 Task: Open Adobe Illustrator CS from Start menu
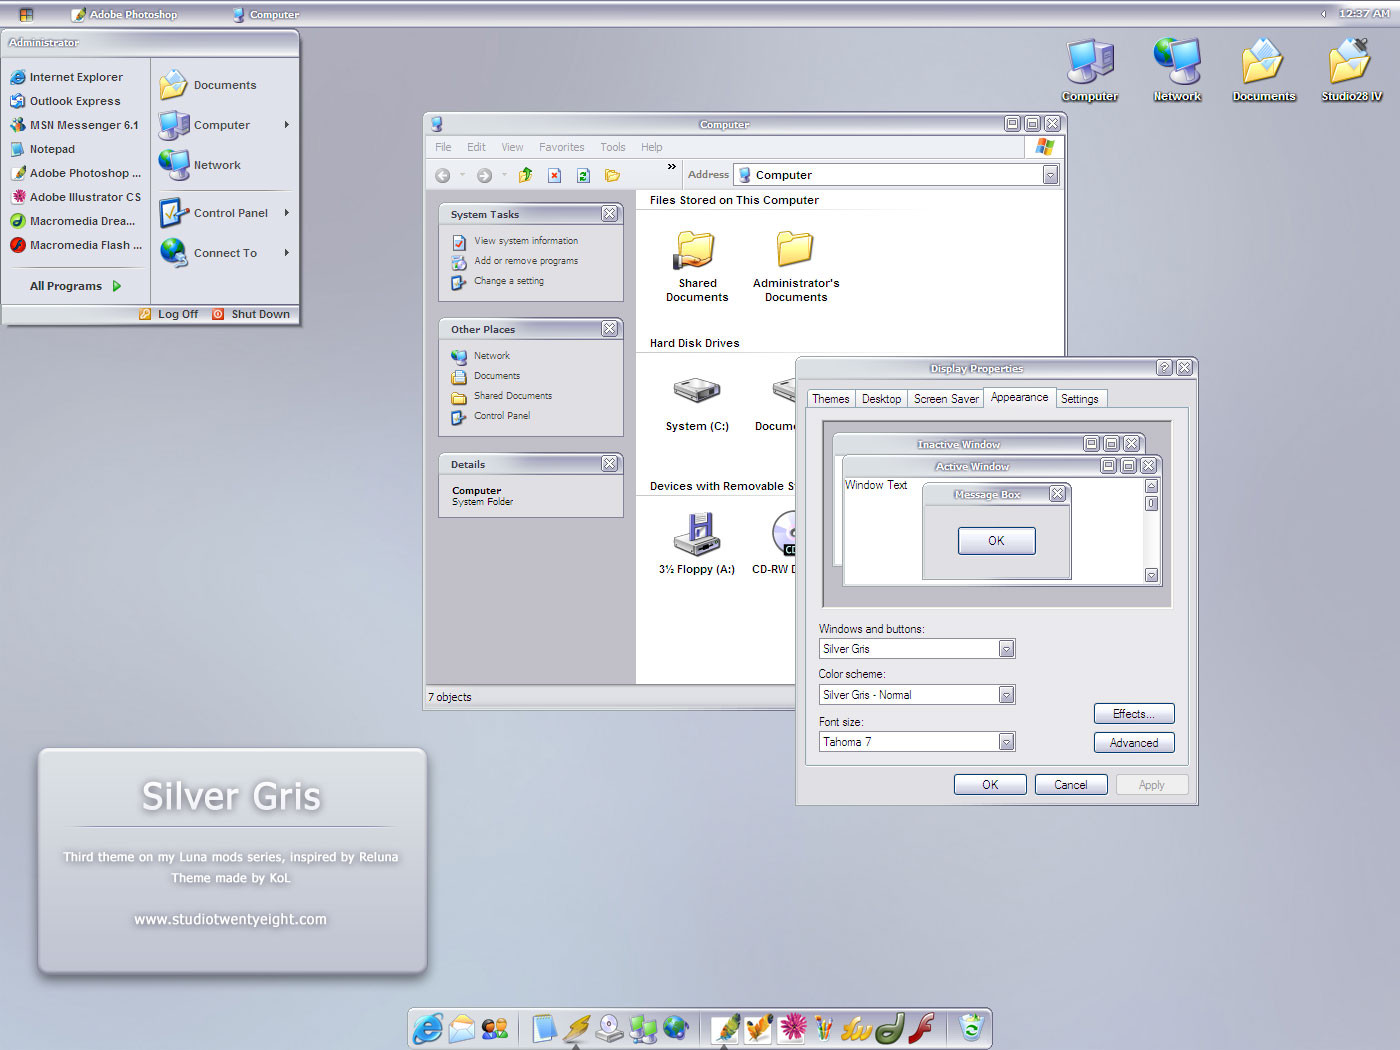[84, 197]
